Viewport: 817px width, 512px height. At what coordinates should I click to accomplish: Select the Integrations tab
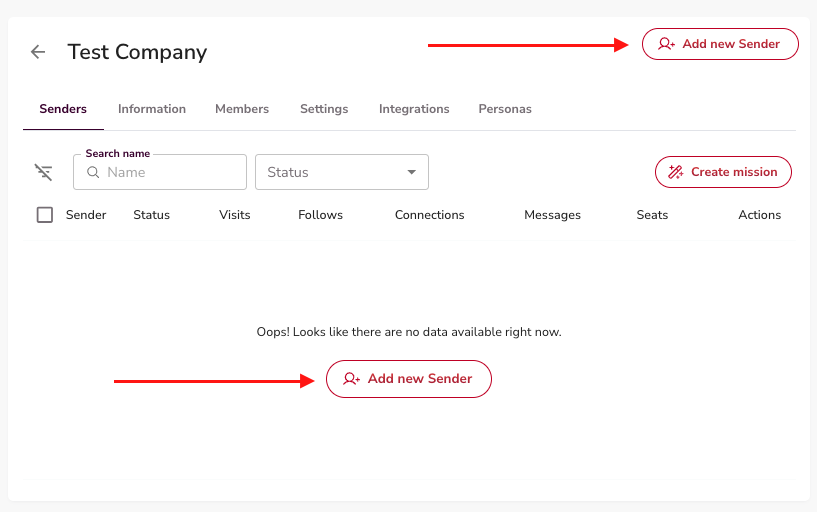[x=414, y=109]
